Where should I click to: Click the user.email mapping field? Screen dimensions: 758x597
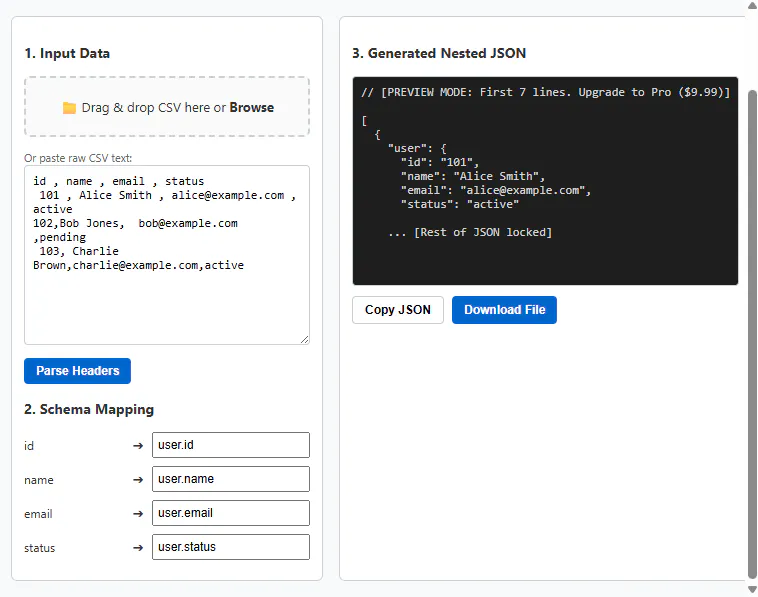click(x=231, y=513)
